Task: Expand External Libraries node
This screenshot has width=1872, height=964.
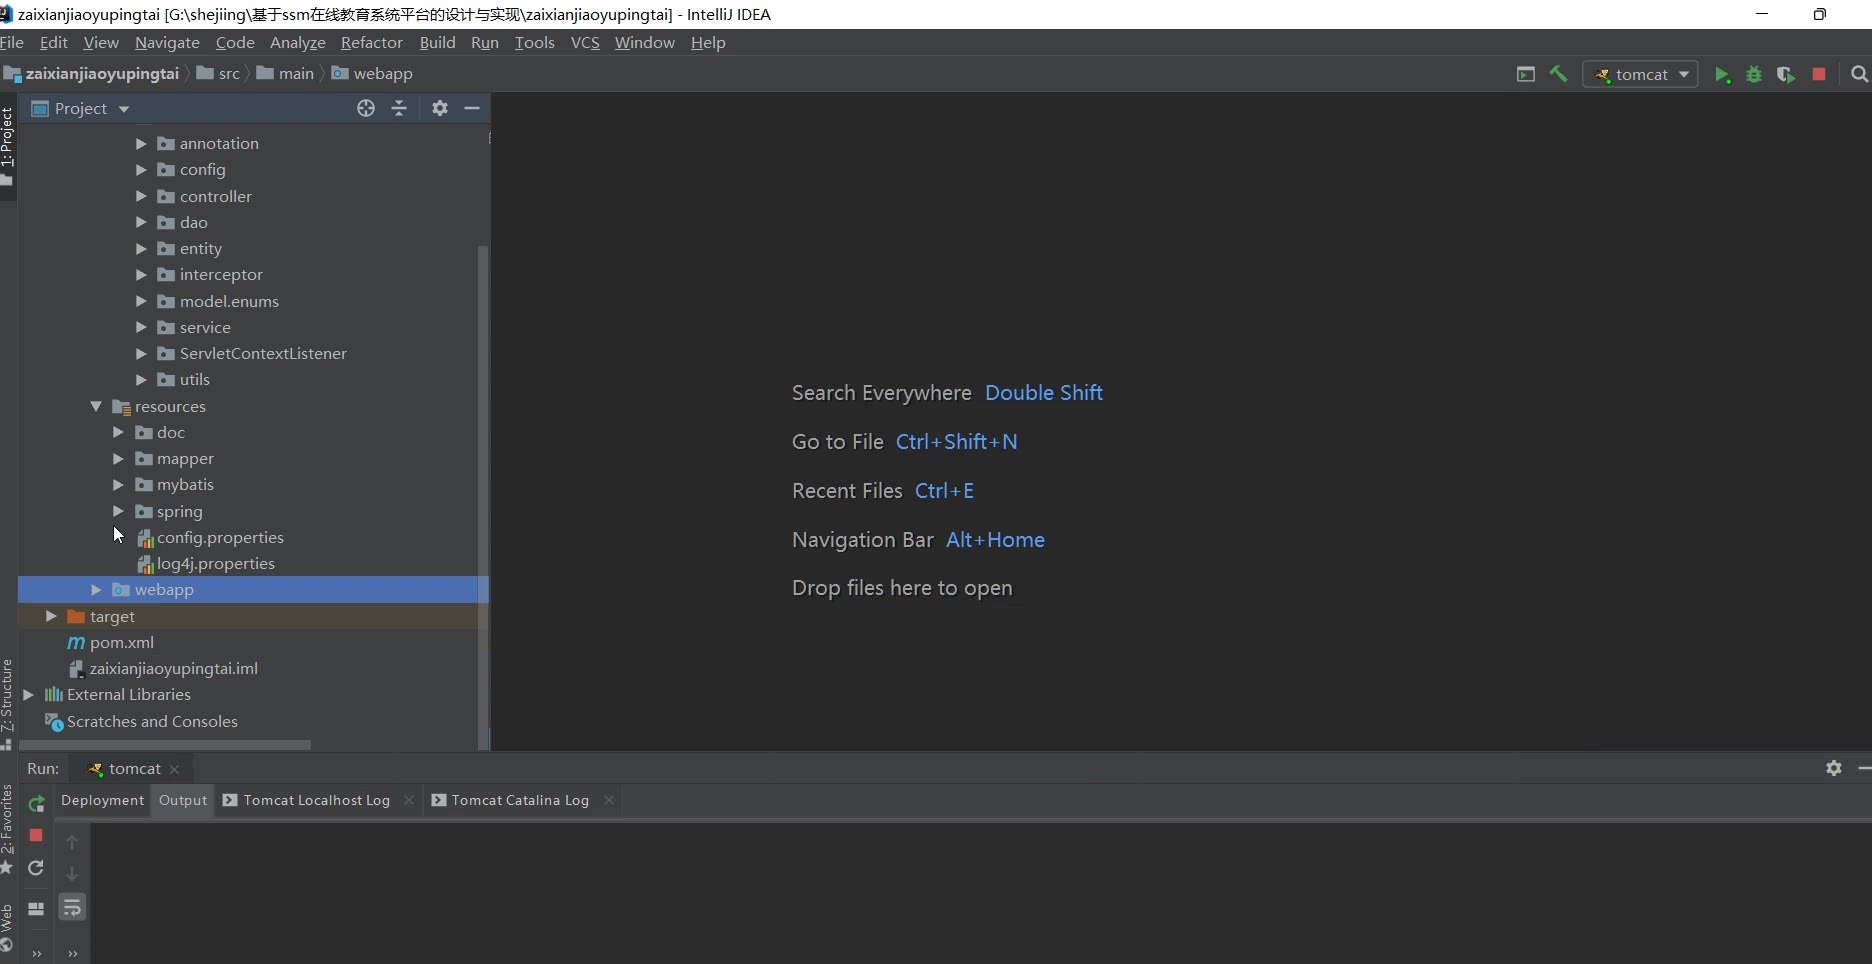Action: [x=28, y=695]
